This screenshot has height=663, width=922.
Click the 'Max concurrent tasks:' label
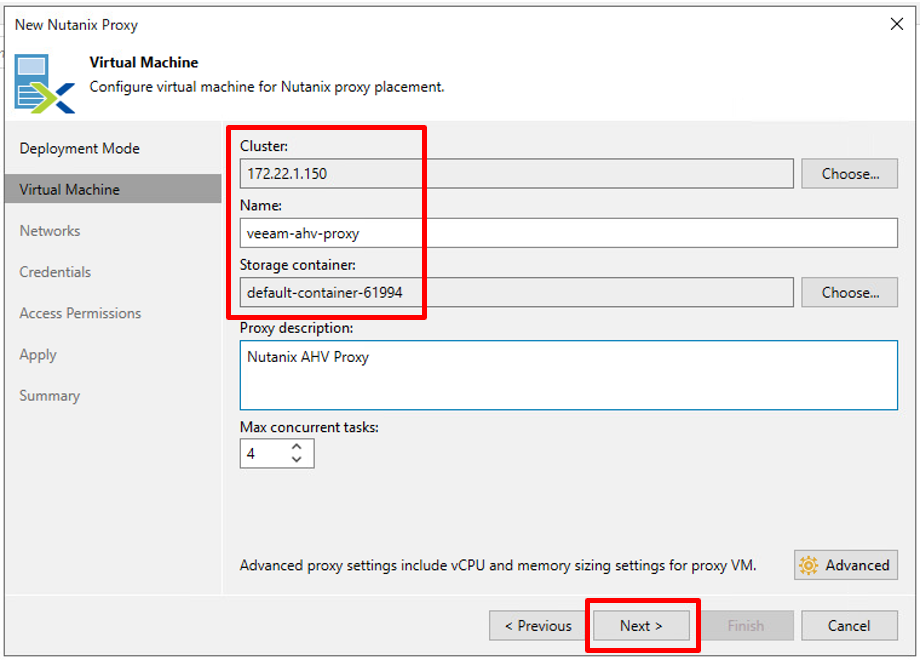pyautogui.click(x=309, y=427)
